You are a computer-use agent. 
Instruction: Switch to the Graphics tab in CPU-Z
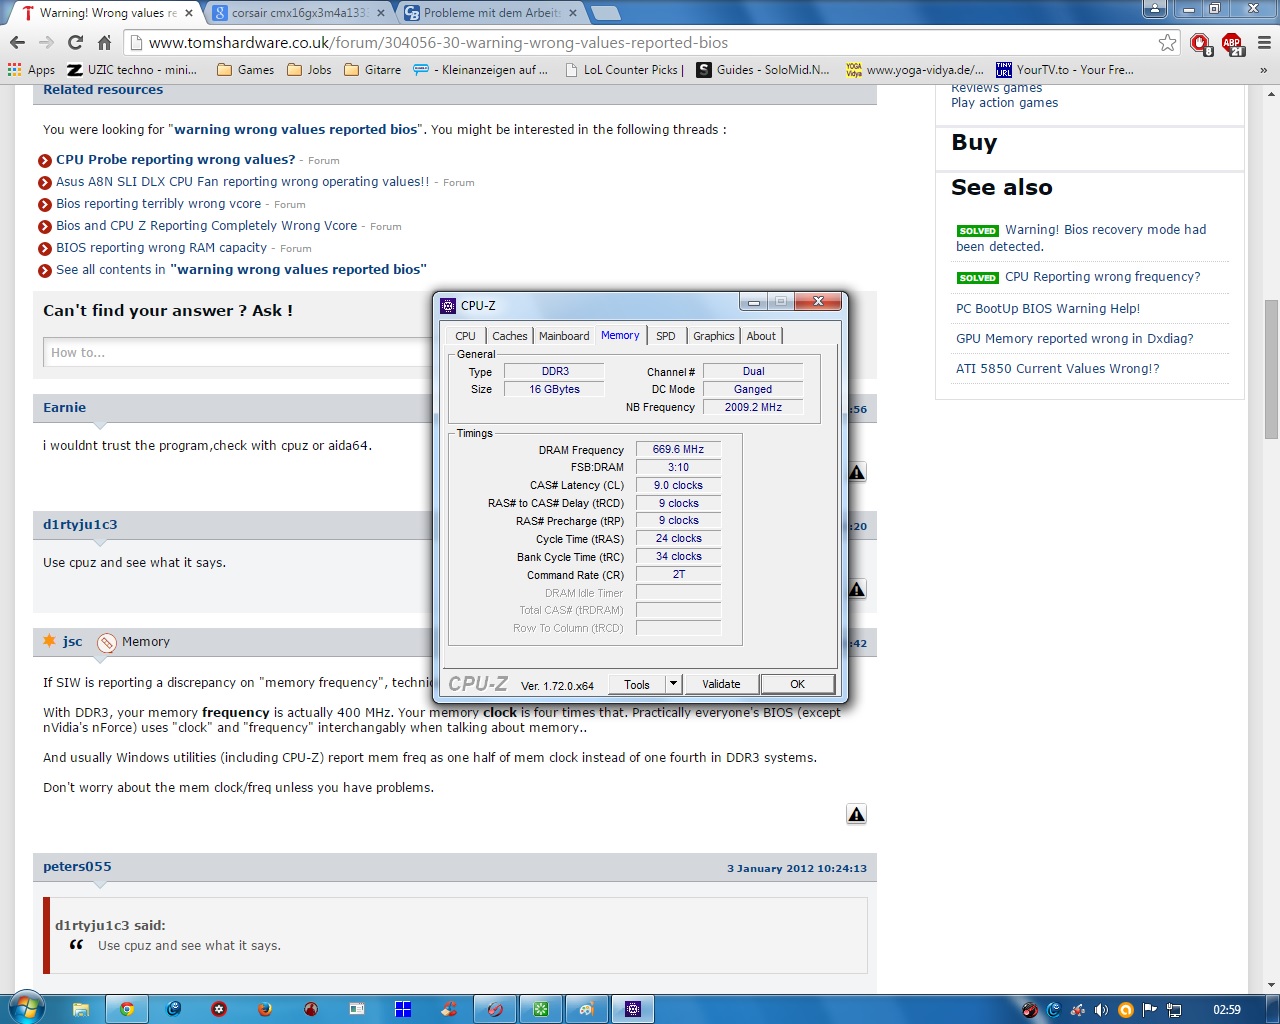(x=714, y=336)
